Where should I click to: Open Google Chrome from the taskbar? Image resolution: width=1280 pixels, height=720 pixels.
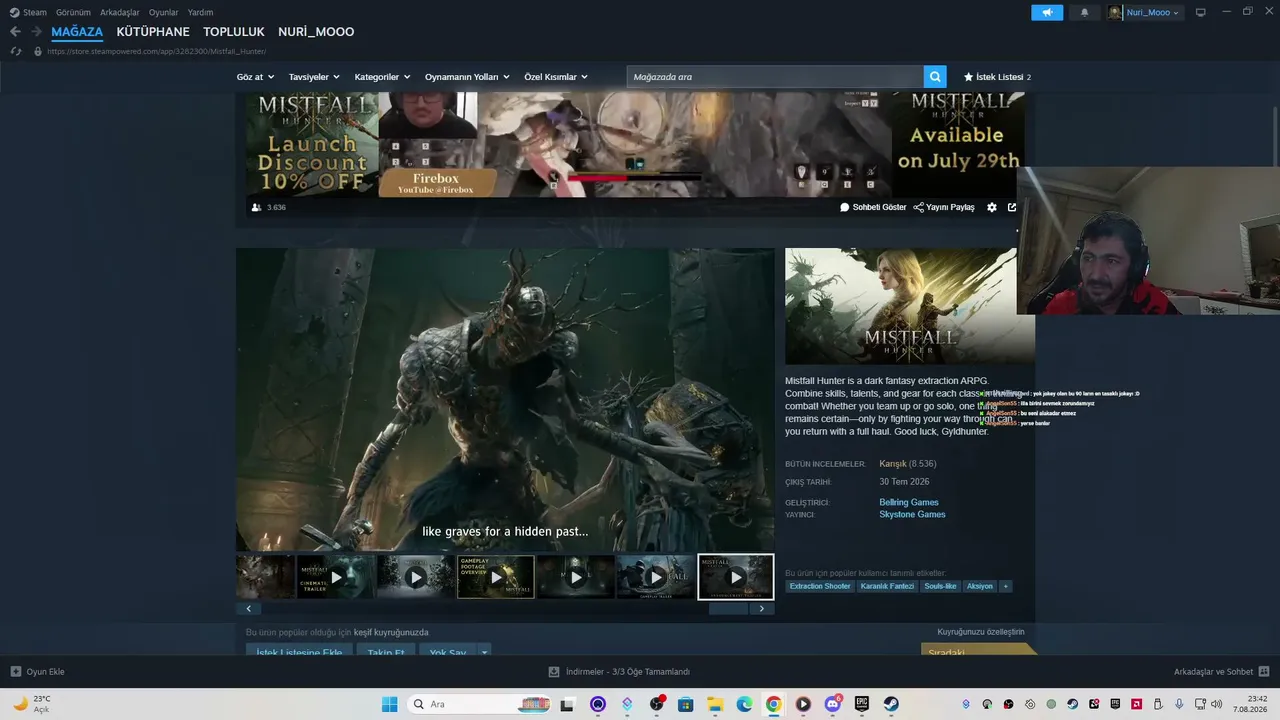[773, 704]
